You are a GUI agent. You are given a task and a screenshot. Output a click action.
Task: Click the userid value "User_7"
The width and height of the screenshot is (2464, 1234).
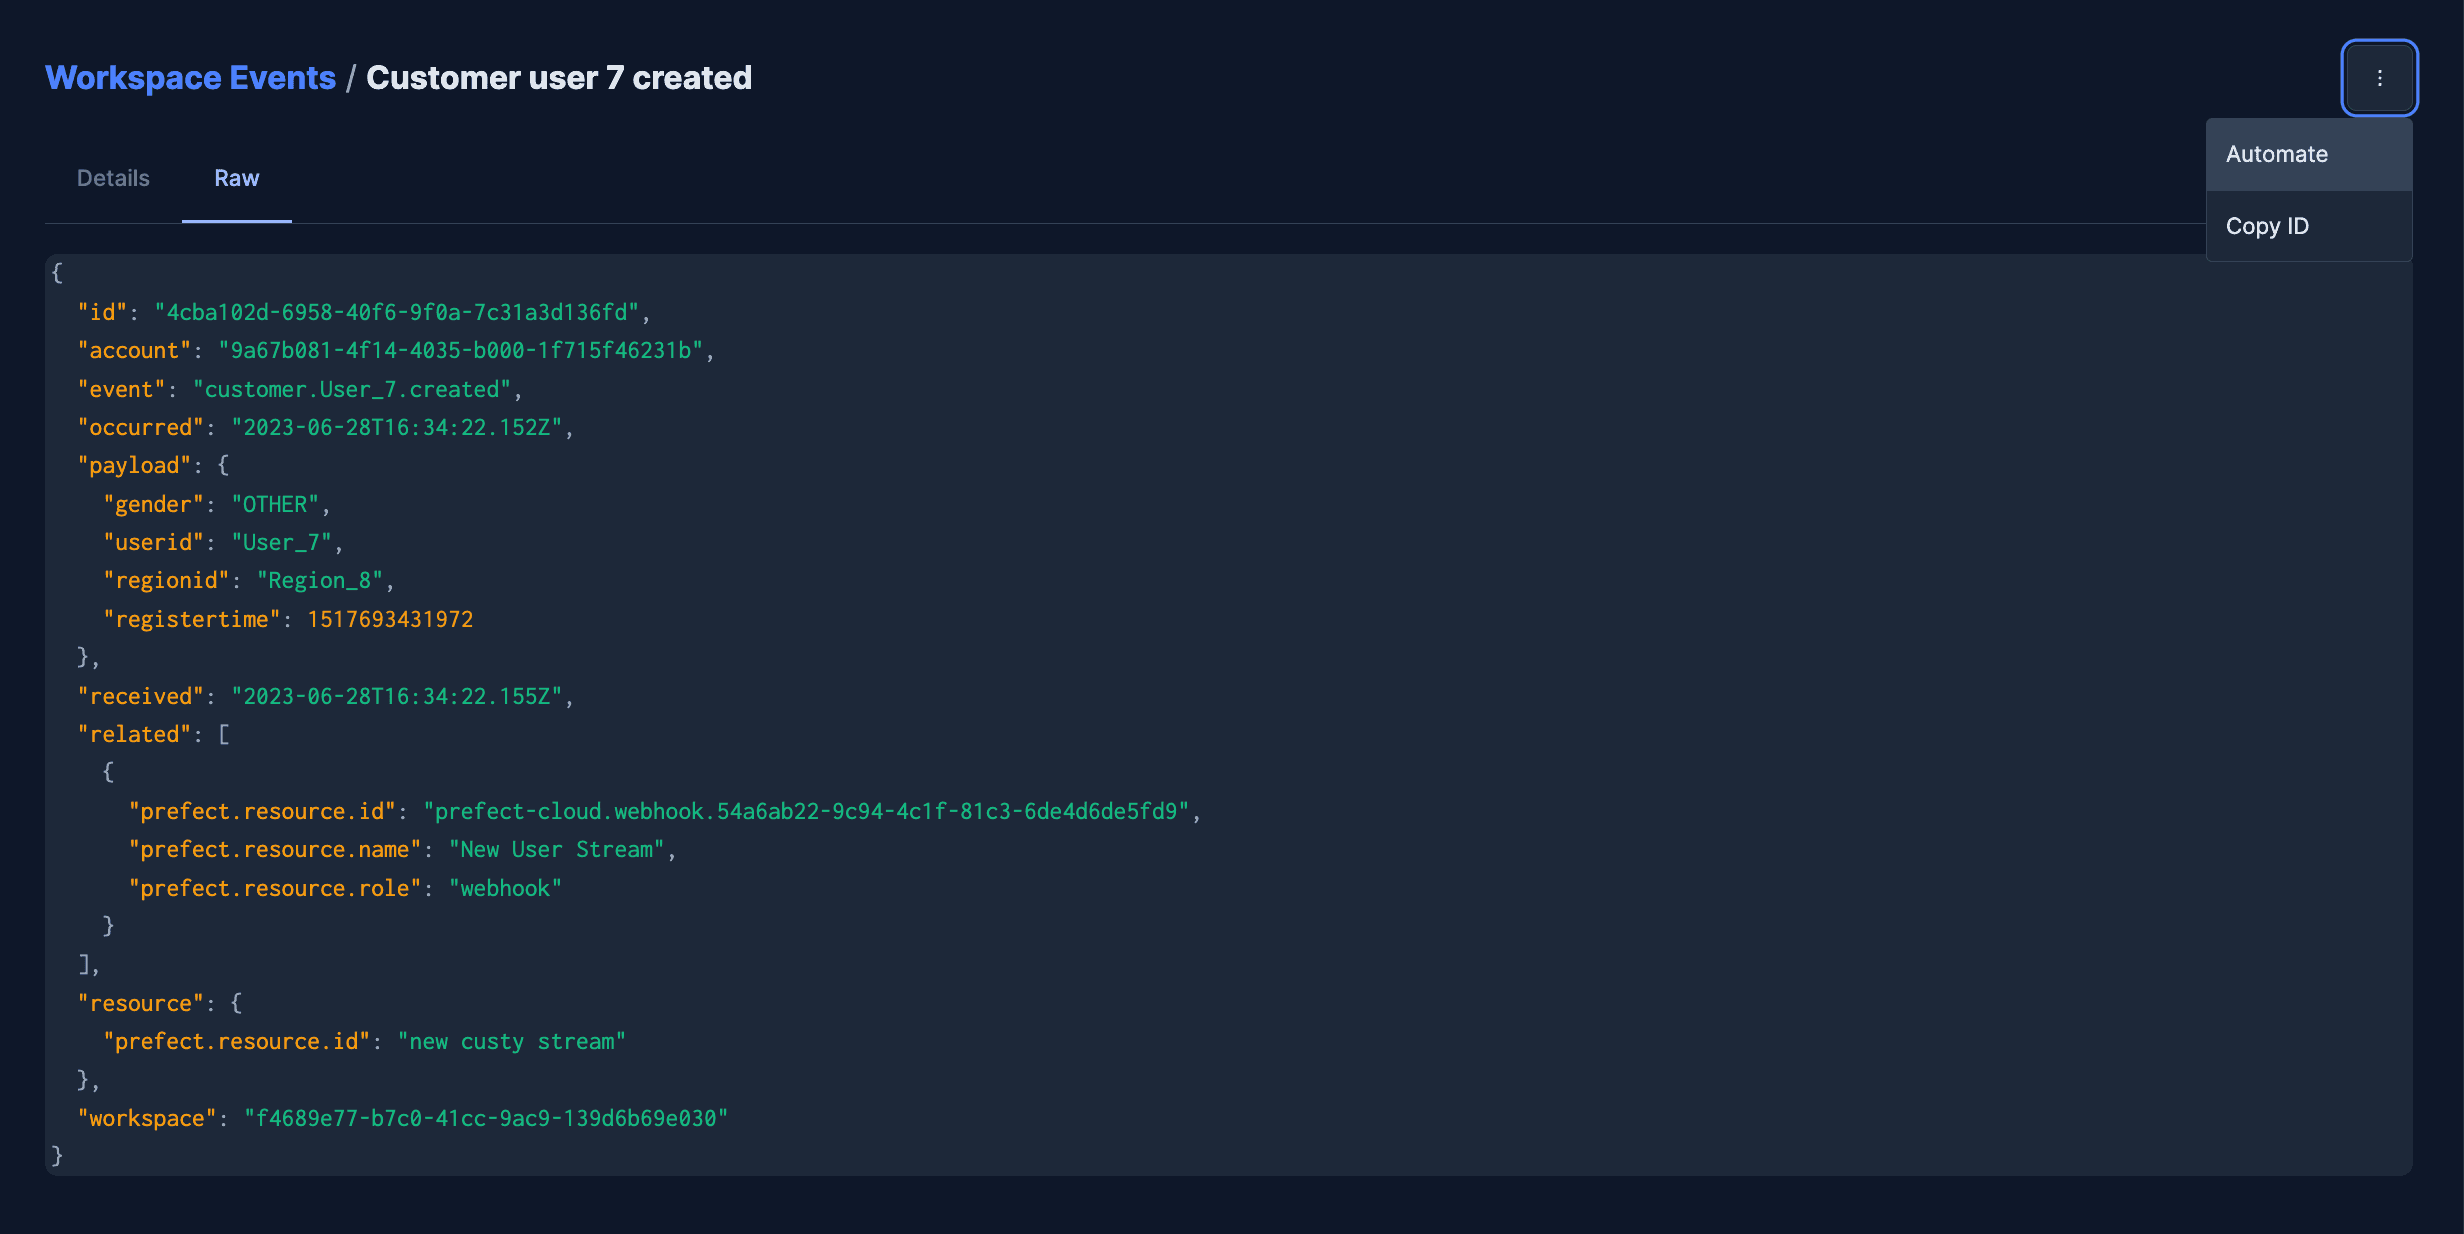281,543
